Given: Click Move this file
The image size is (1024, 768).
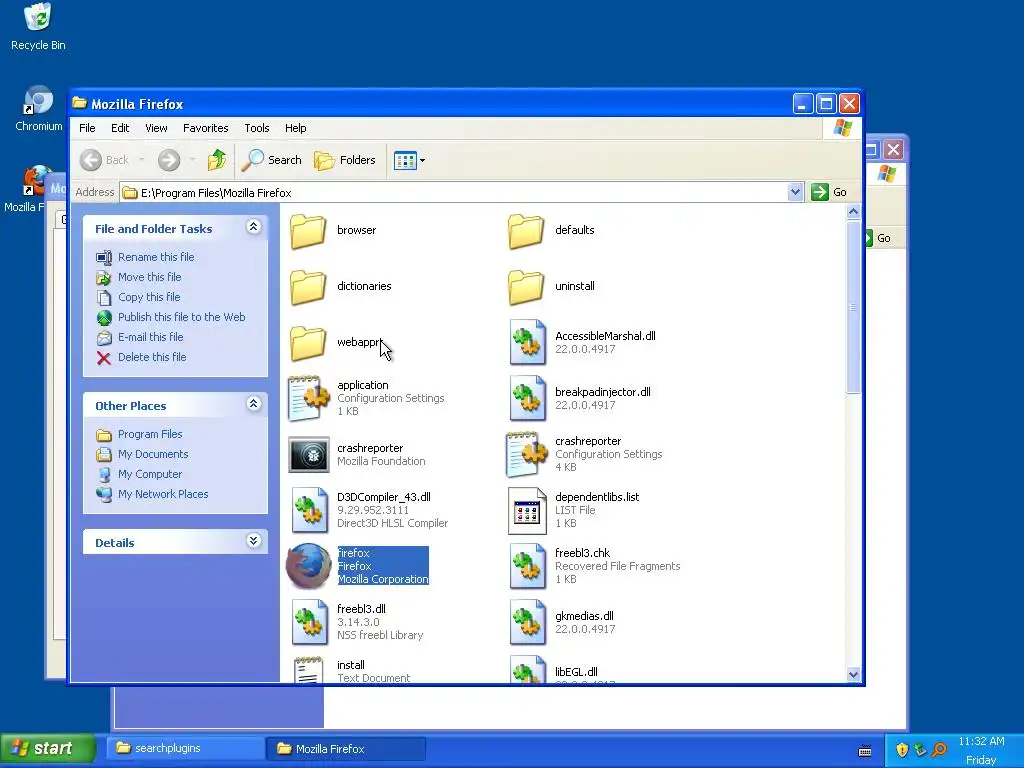Looking at the screenshot, I should click(x=139, y=277).
